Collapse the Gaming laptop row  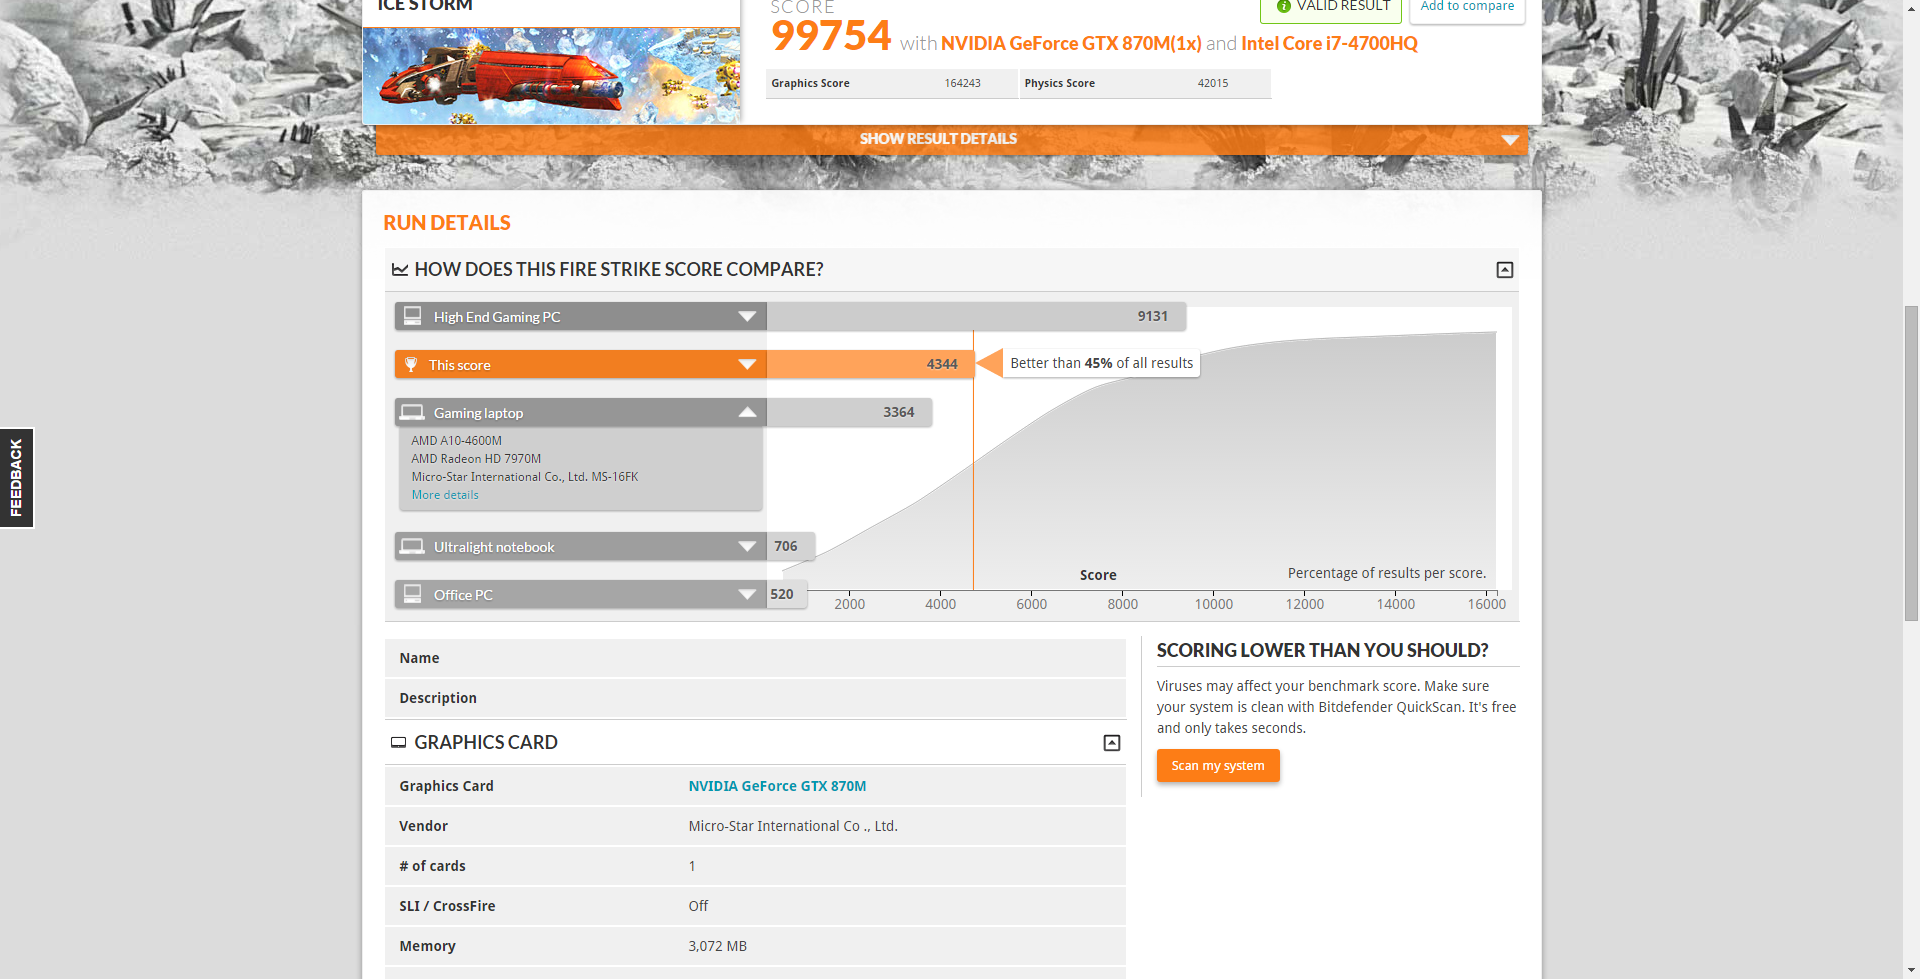pos(581,413)
